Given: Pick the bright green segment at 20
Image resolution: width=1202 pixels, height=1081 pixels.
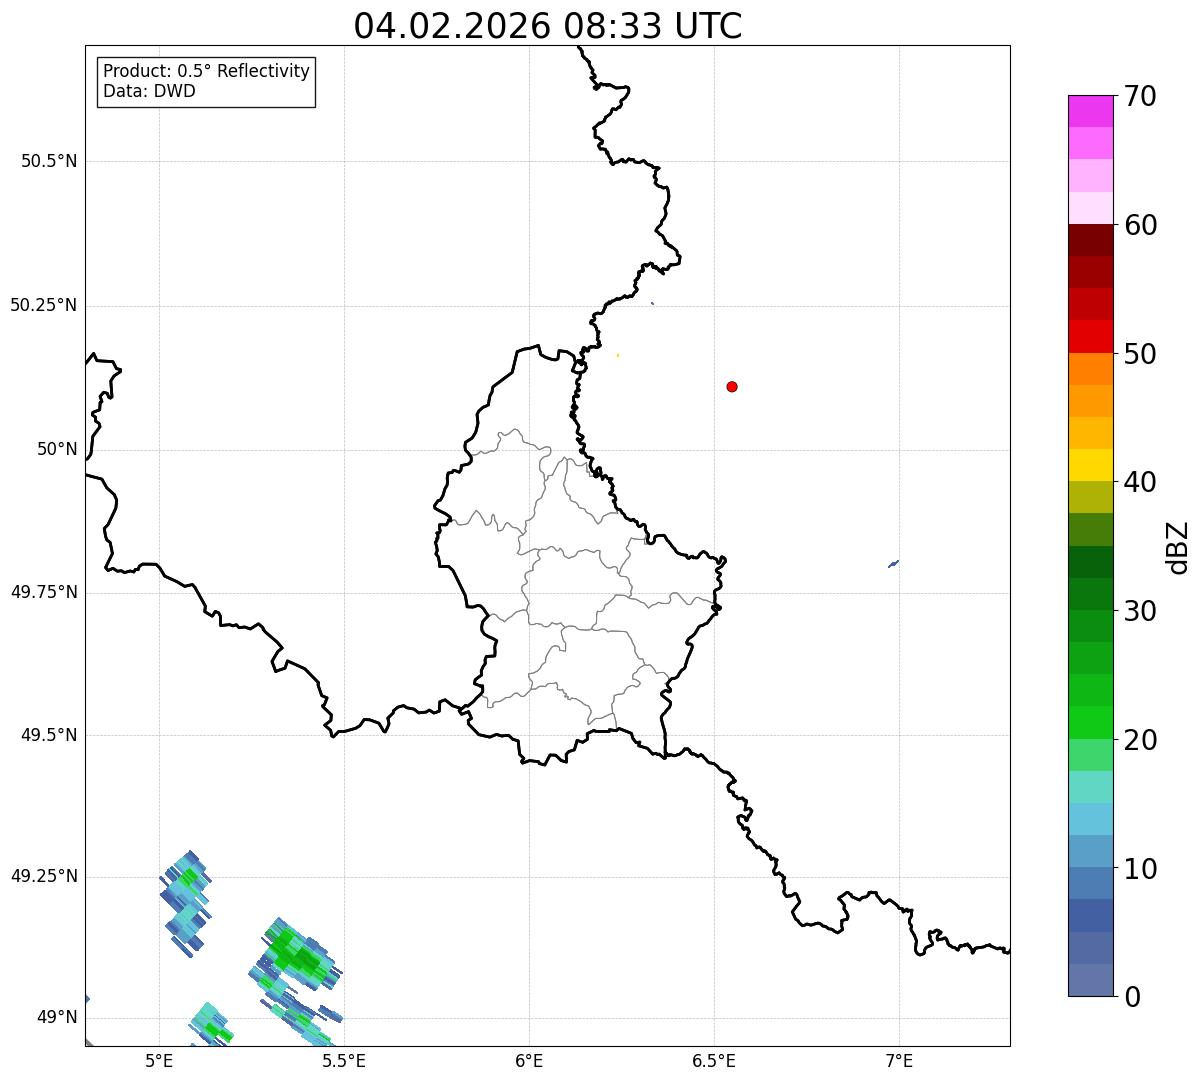Looking at the screenshot, I should coord(1090,722).
